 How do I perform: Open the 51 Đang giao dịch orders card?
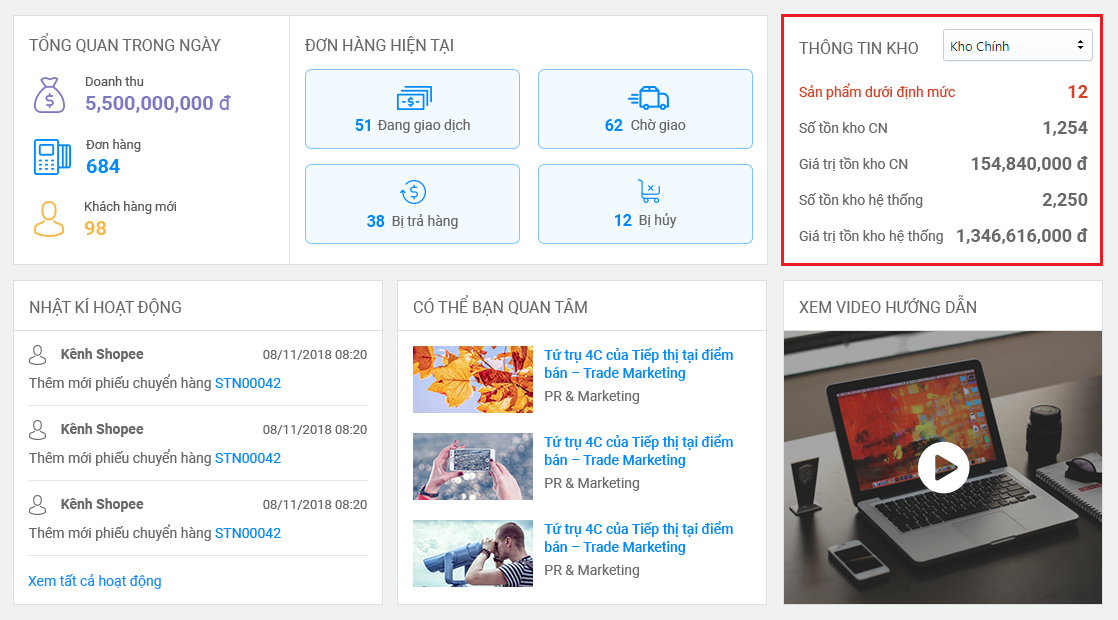coord(412,109)
